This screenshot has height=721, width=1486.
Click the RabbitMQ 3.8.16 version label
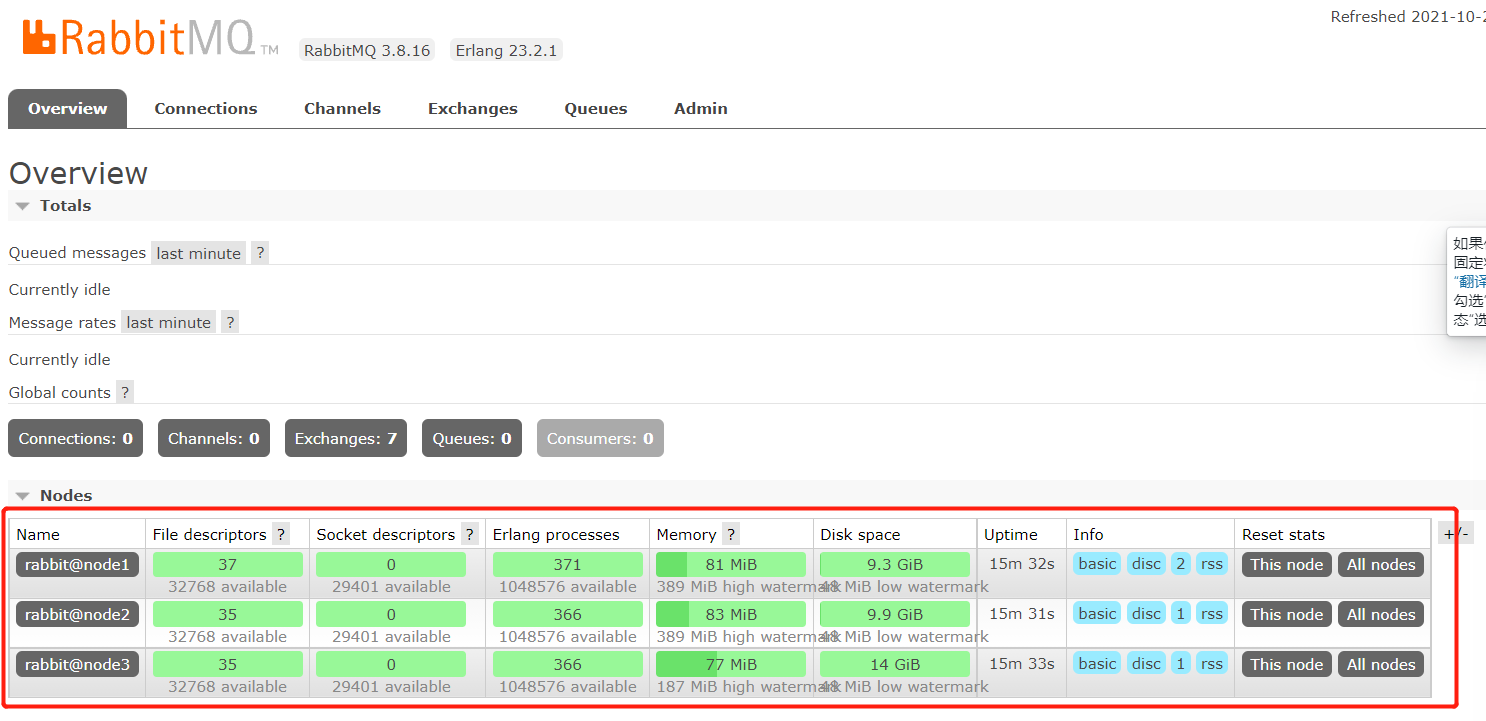pyautogui.click(x=367, y=50)
